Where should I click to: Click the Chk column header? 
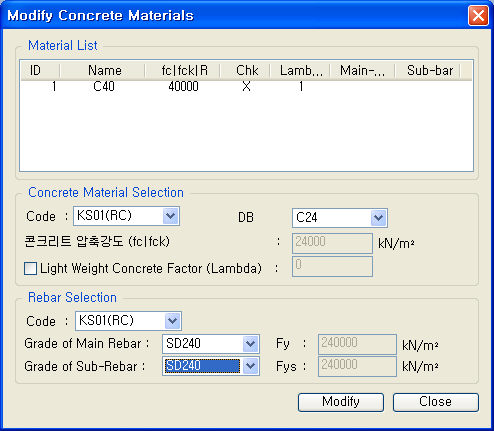[245, 71]
